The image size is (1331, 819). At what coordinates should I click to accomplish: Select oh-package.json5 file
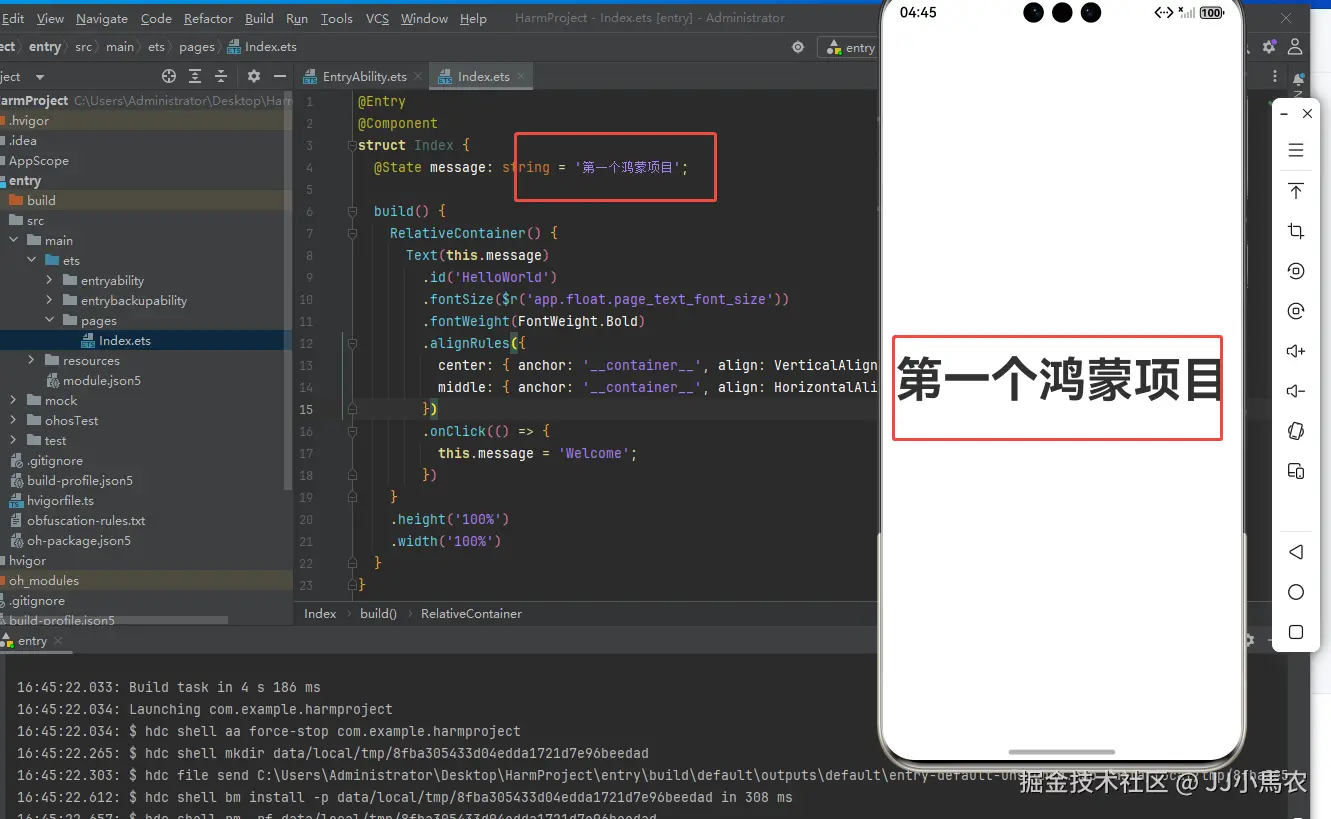click(79, 540)
